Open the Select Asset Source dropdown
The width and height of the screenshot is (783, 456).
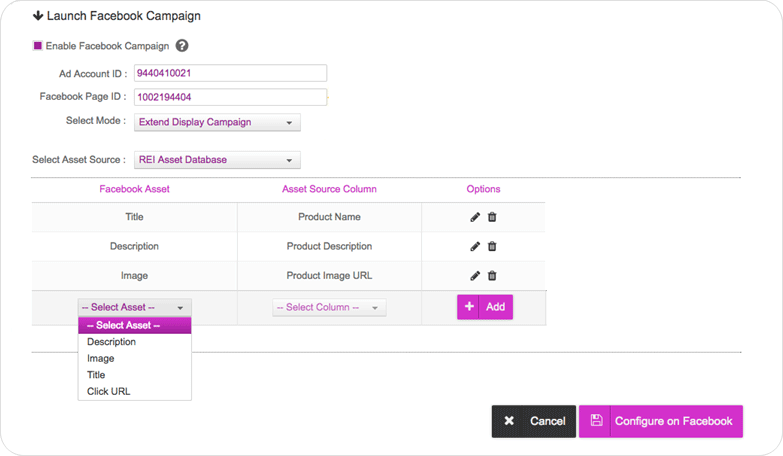(217, 160)
